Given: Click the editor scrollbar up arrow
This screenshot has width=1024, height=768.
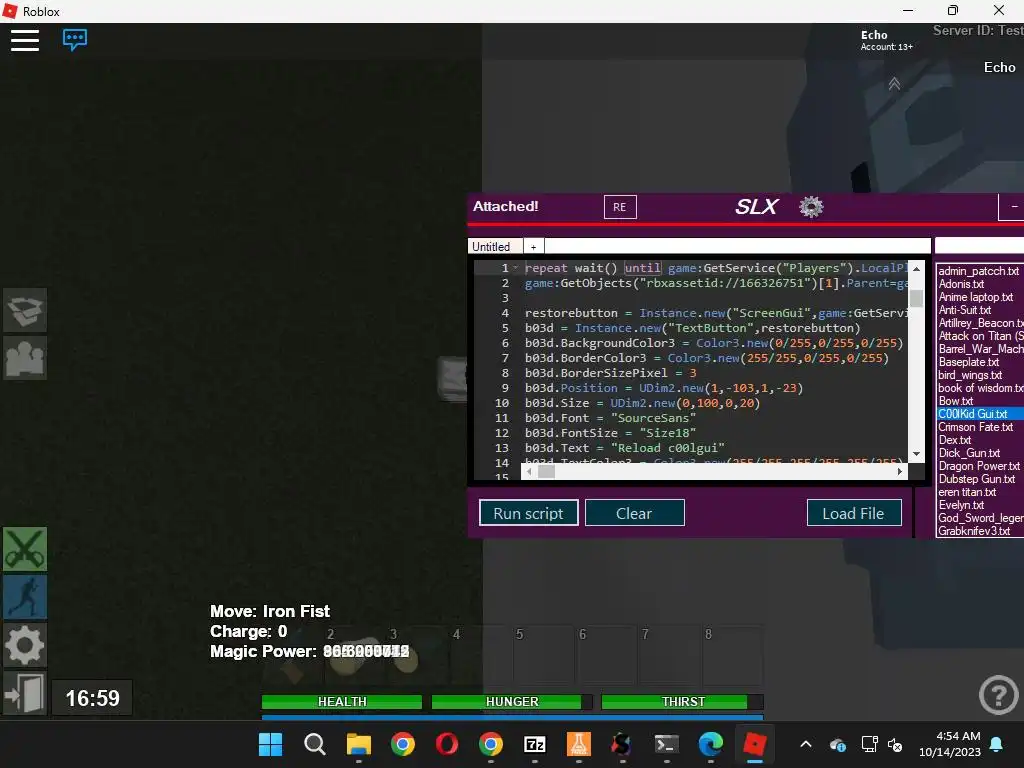Looking at the screenshot, I should click(x=916, y=268).
